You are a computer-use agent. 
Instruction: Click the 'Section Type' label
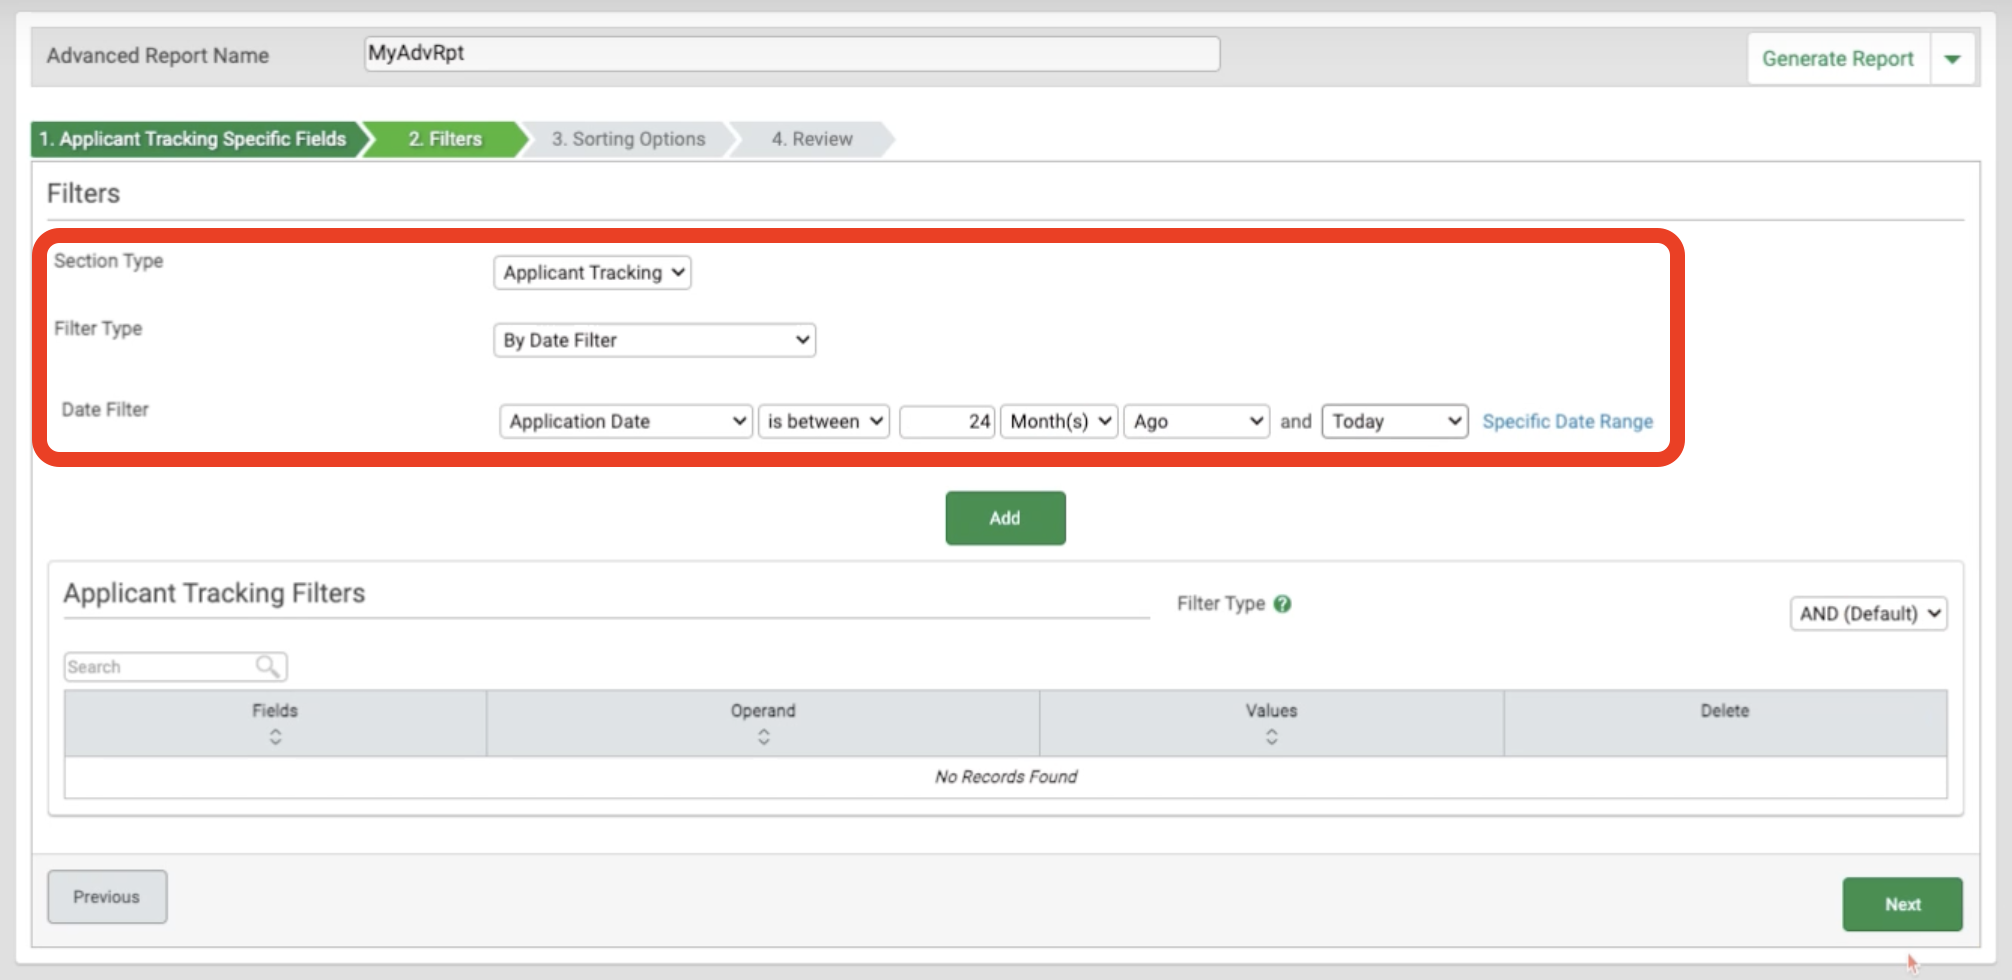pyautogui.click(x=108, y=261)
